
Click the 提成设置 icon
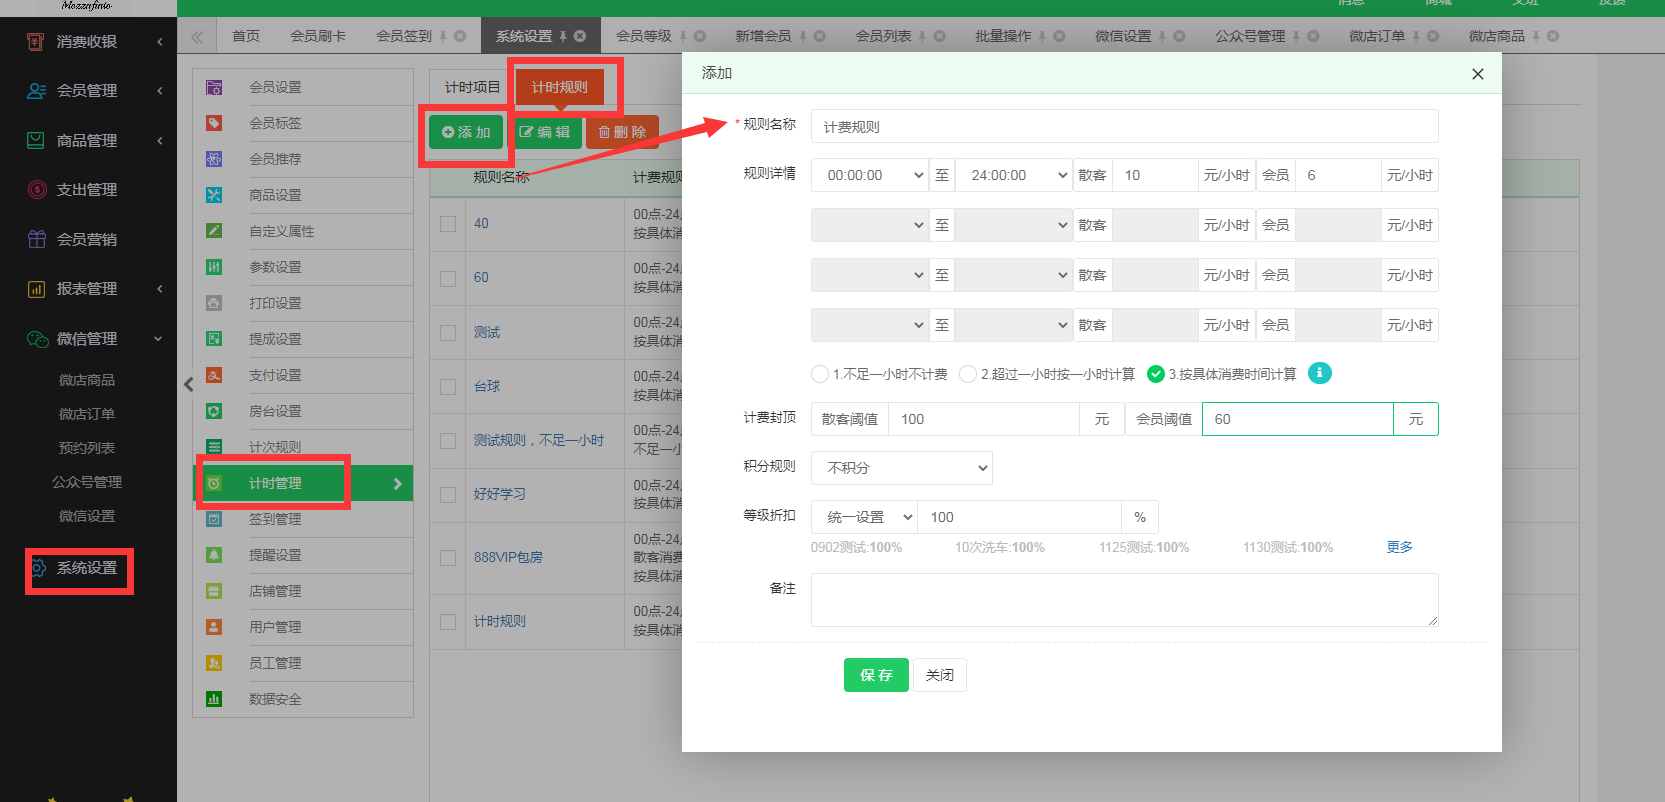[214, 339]
